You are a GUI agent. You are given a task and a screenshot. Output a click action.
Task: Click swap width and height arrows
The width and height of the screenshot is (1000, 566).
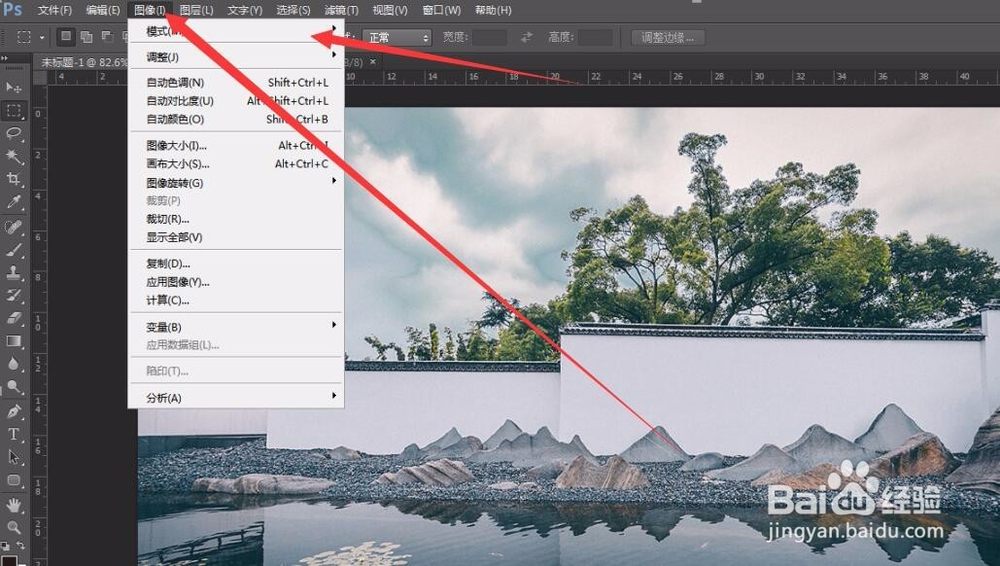(526, 38)
